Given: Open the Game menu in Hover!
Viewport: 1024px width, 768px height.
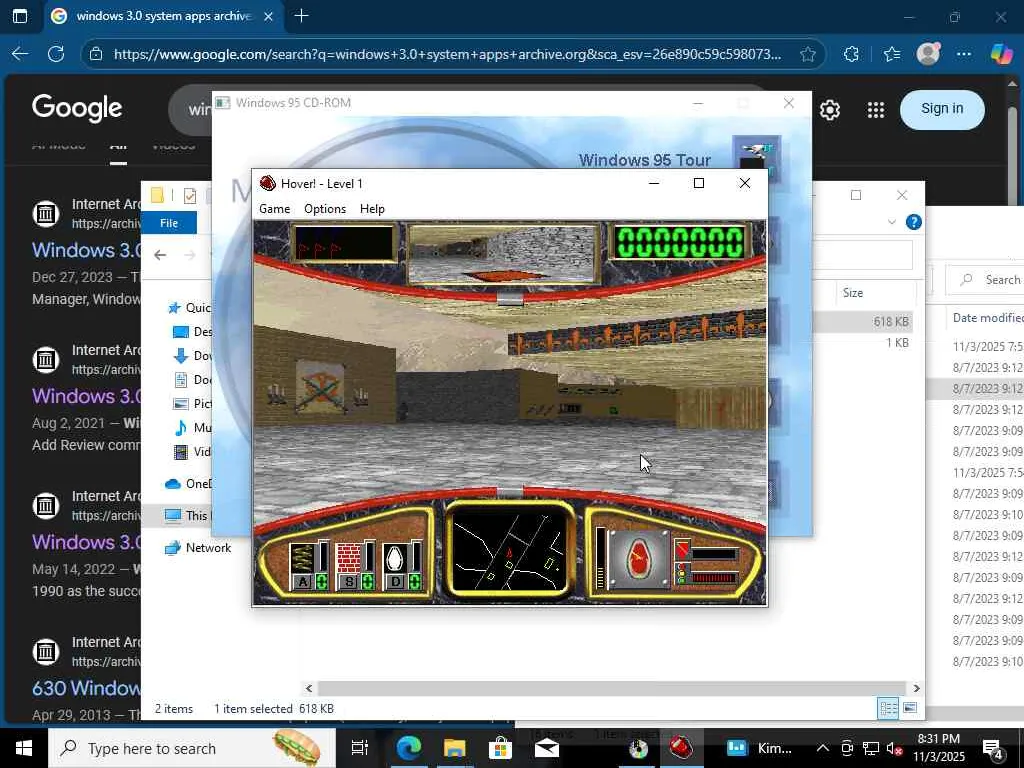Looking at the screenshot, I should (x=274, y=209).
